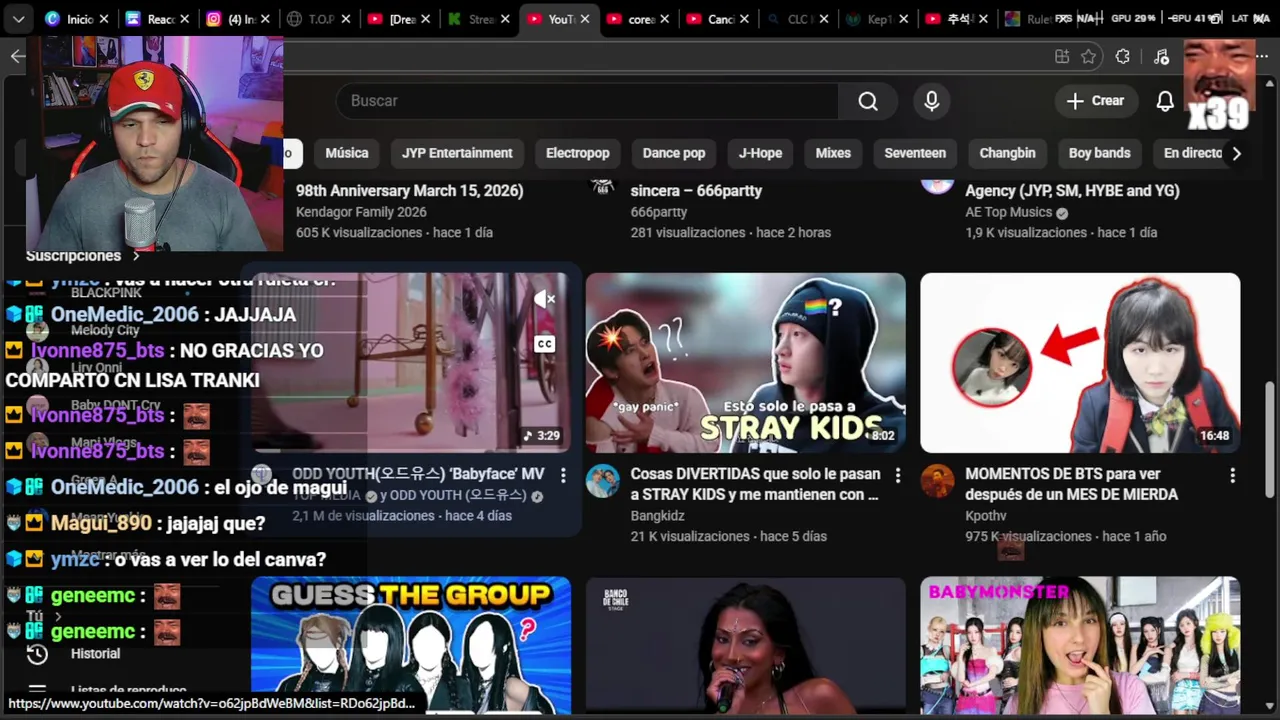
Task: Unmute the Babyface preview with speaker icon
Action: 544,299
